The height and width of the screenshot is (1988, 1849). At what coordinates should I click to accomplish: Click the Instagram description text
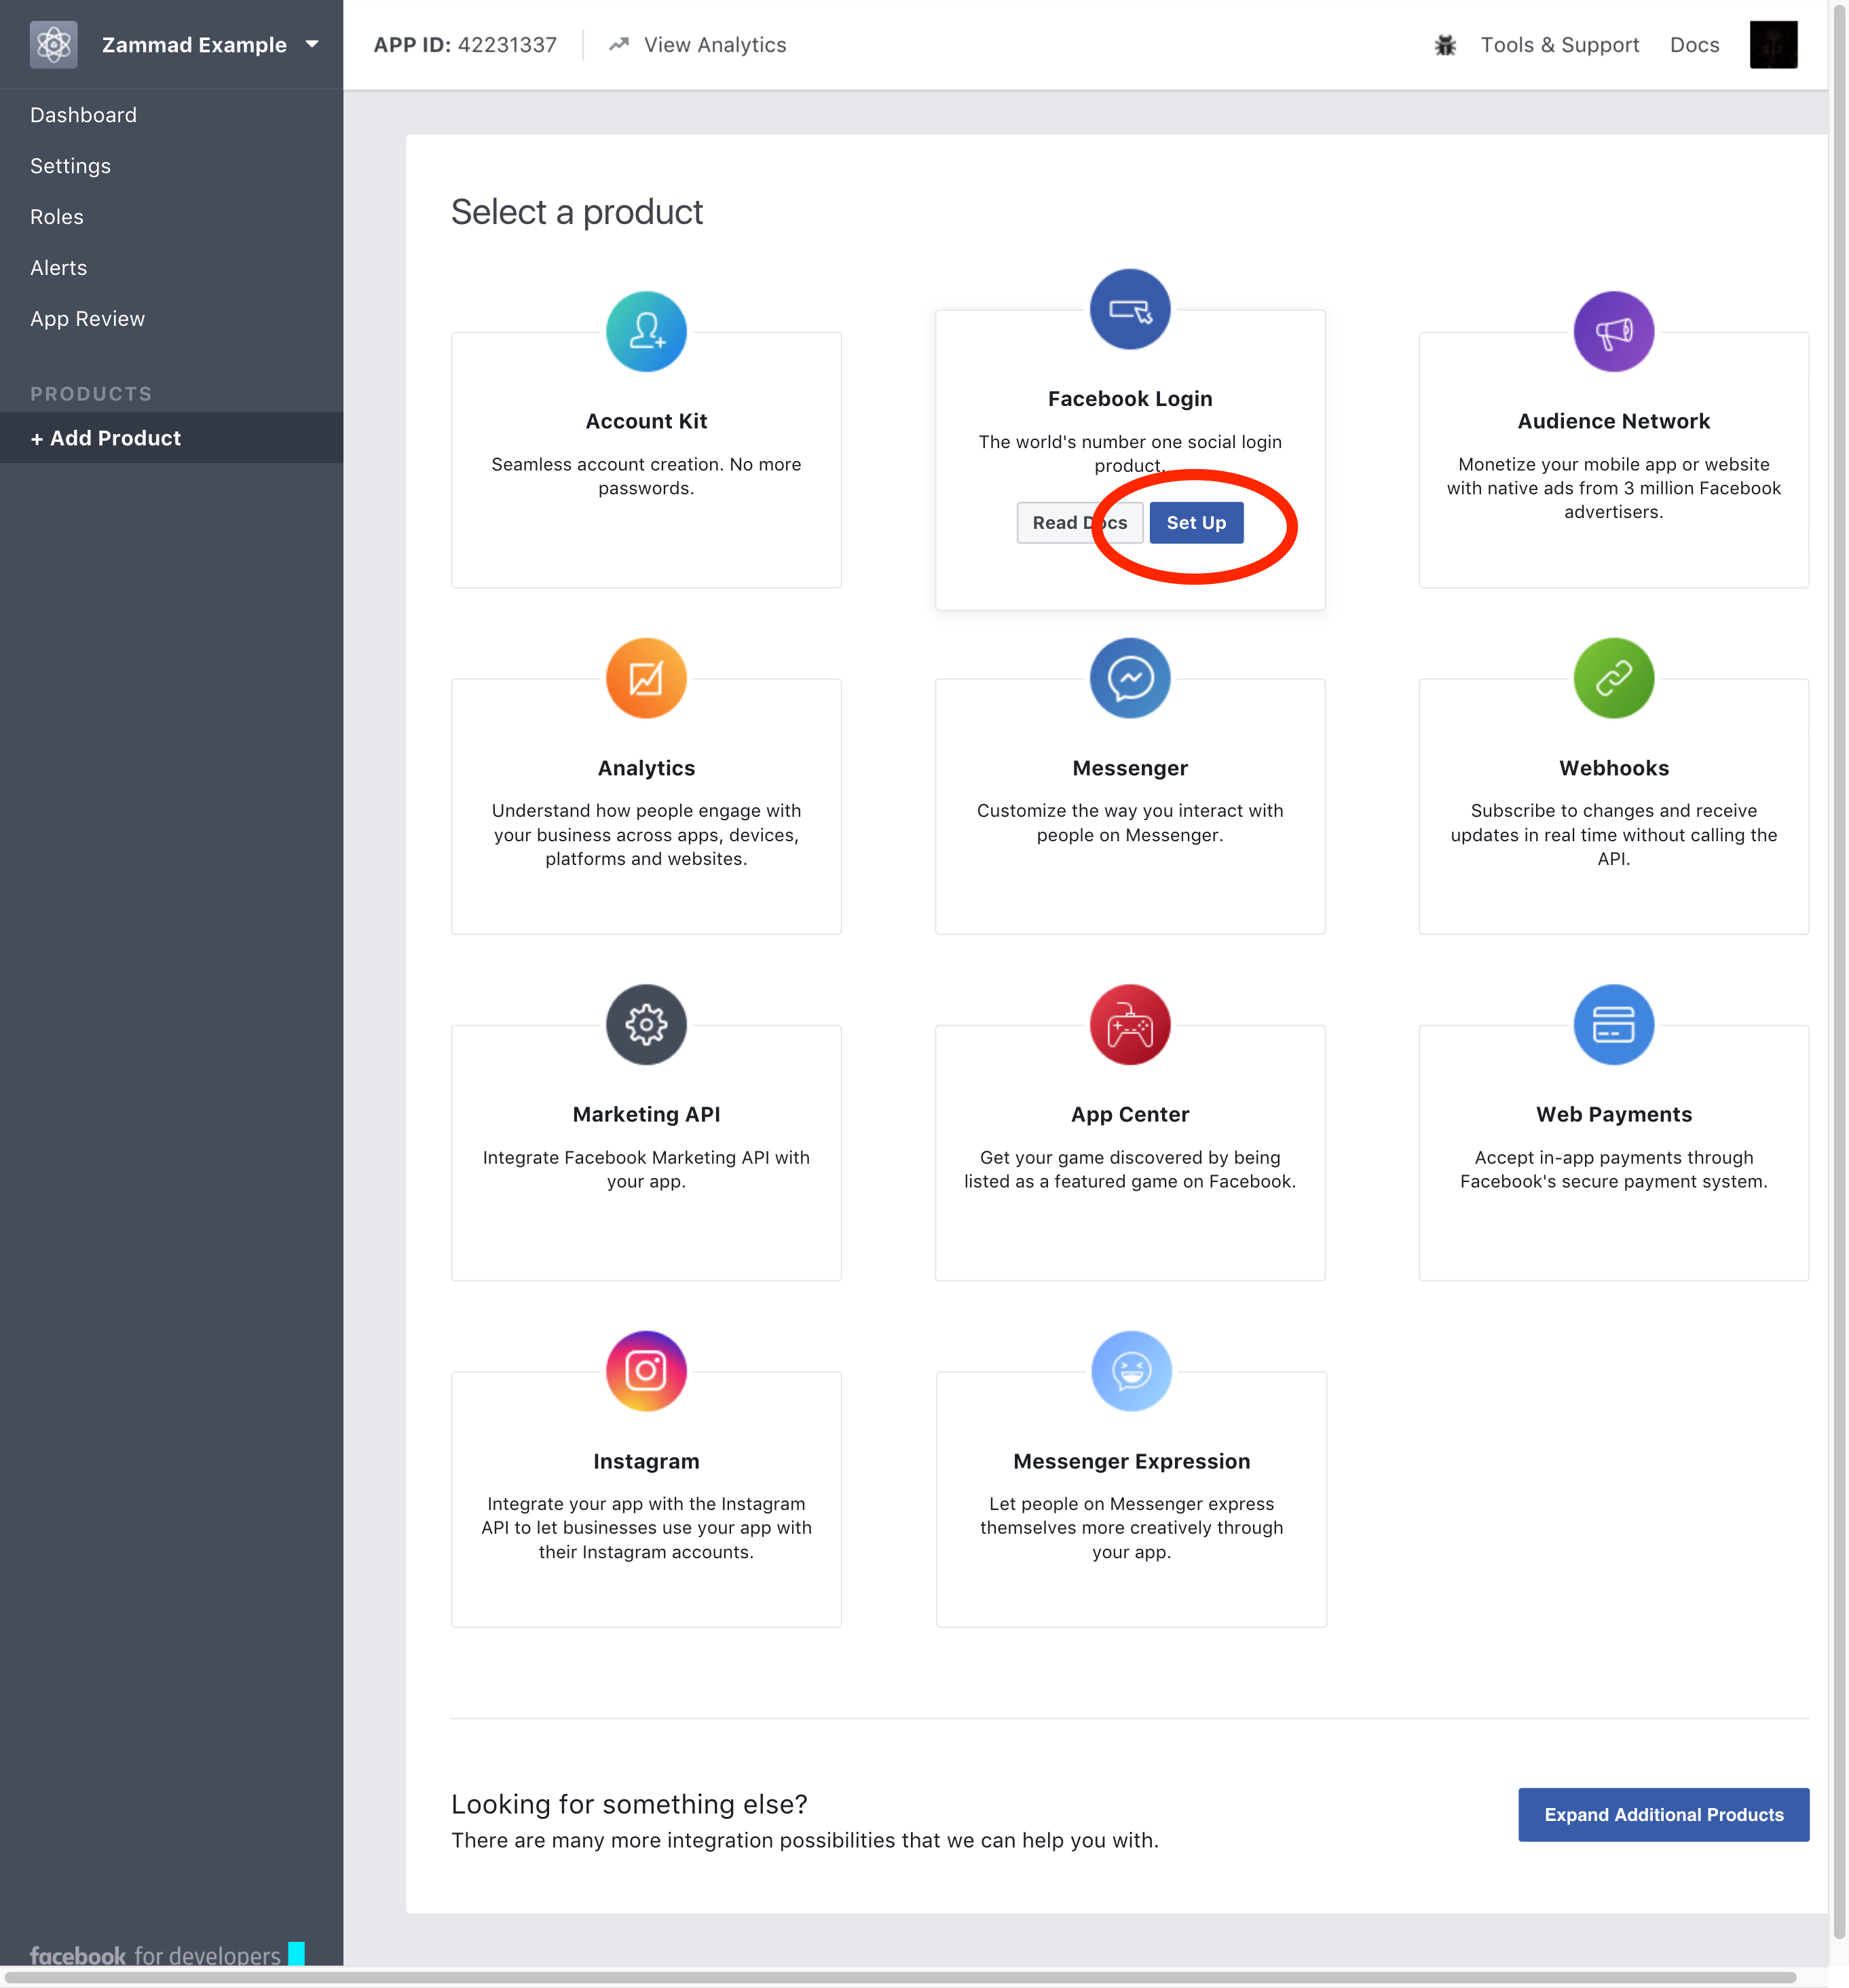pyautogui.click(x=646, y=1528)
